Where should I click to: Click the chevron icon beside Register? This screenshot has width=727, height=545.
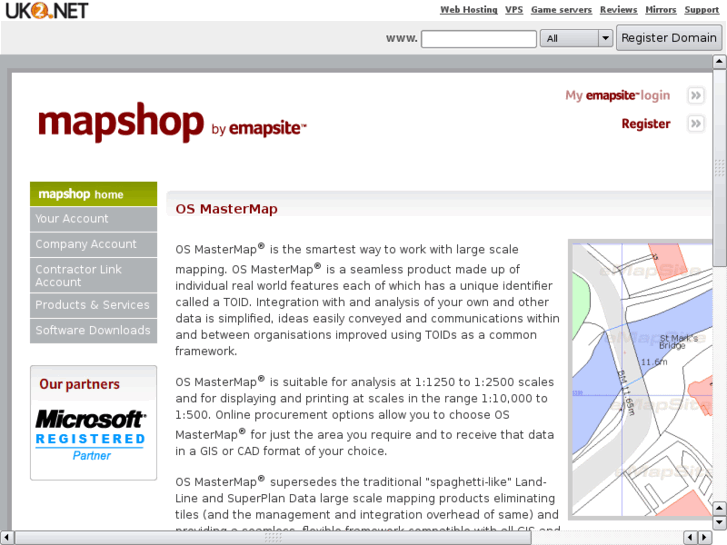[695, 124]
